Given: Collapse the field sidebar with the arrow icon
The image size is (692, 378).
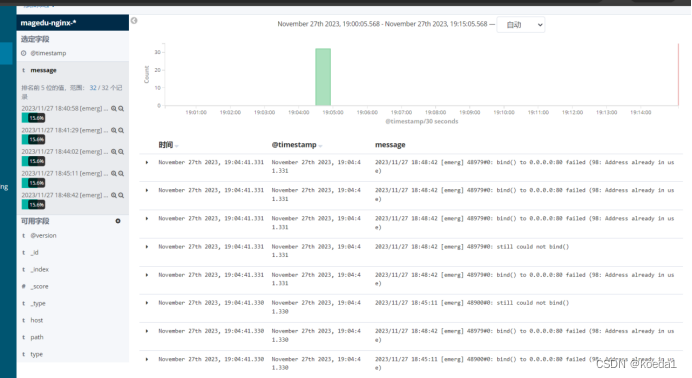Looking at the screenshot, I should pyautogui.click(x=134, y=20).
